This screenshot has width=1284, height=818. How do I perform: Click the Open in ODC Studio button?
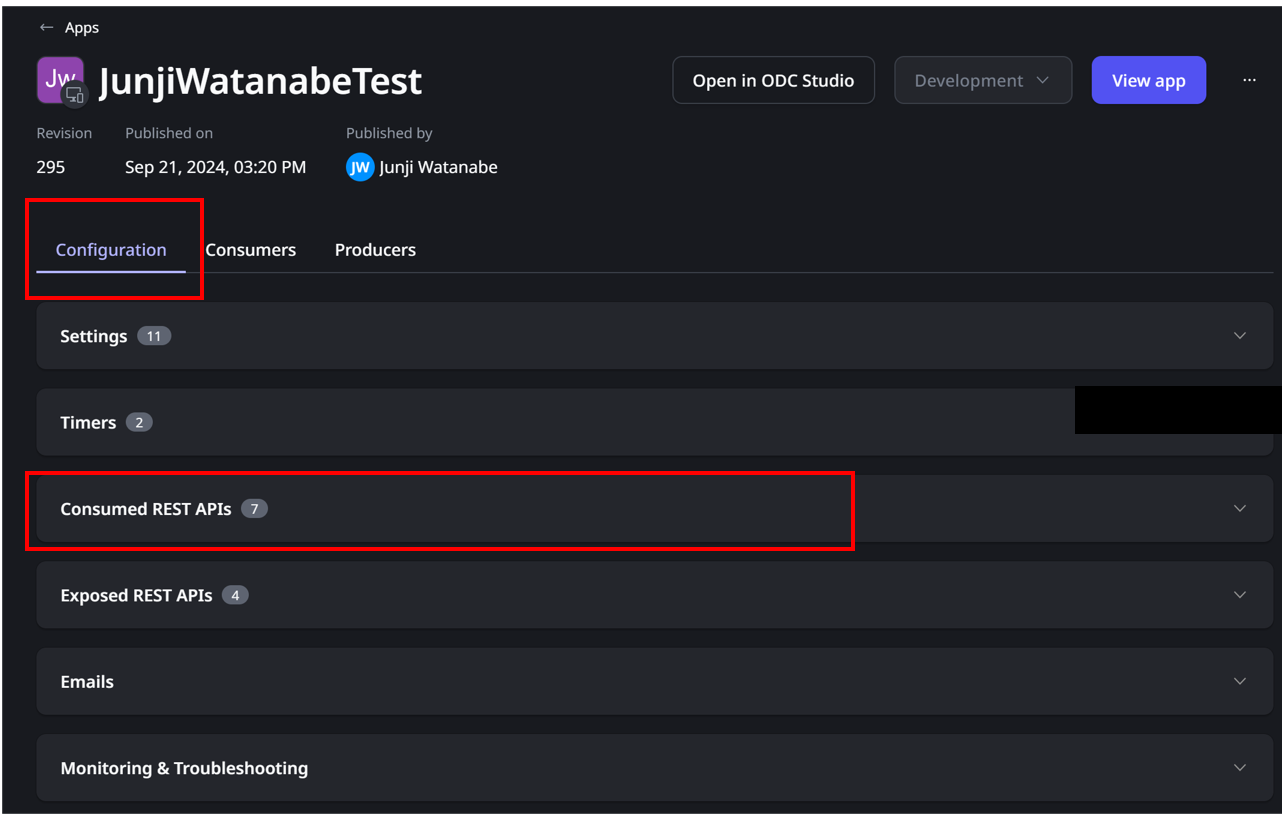[773, 80]
